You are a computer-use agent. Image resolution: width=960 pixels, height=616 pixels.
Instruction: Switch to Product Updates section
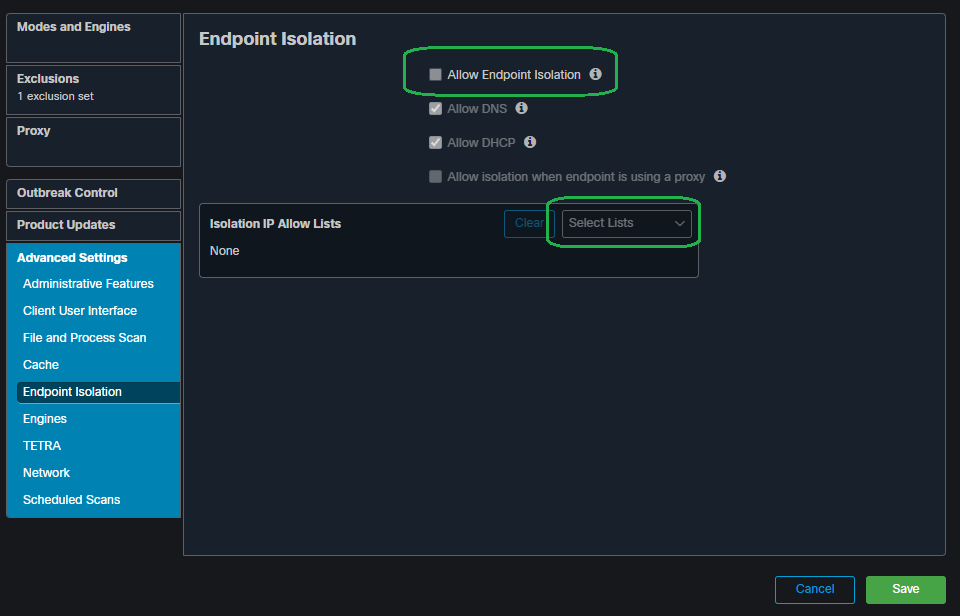[x=93, y=225]
